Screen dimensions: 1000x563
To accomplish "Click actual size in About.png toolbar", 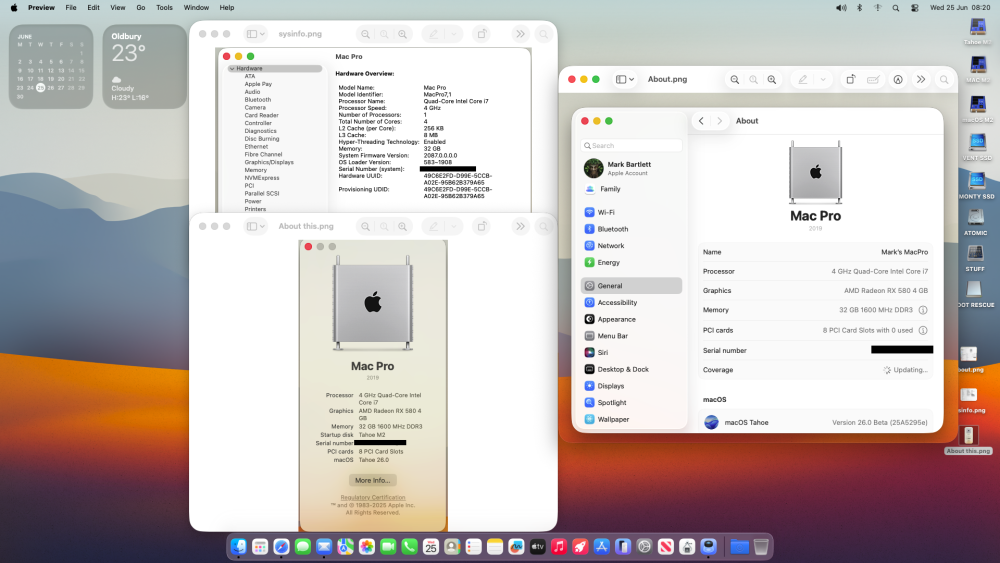I will click(x=753, y=80).
